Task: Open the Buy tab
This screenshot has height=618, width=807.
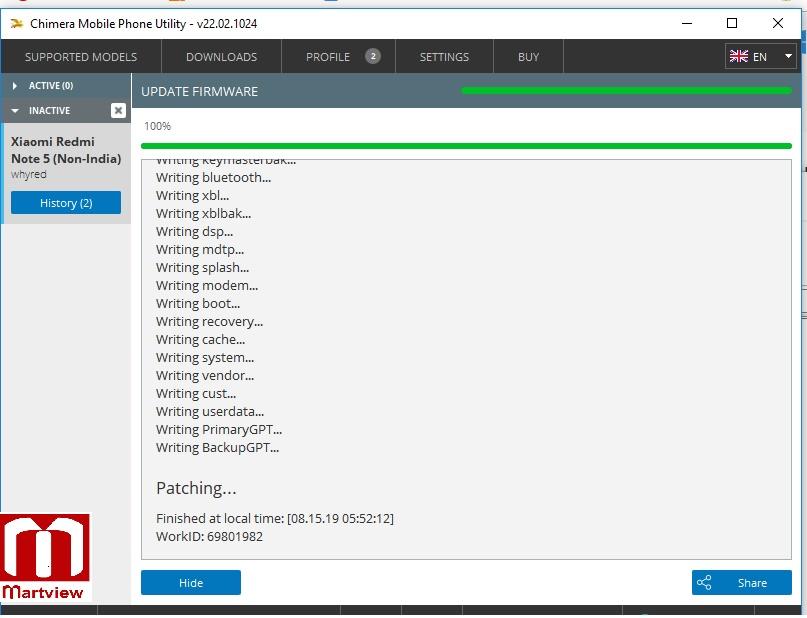Action: pyautogui.click(x=529, y=57)
